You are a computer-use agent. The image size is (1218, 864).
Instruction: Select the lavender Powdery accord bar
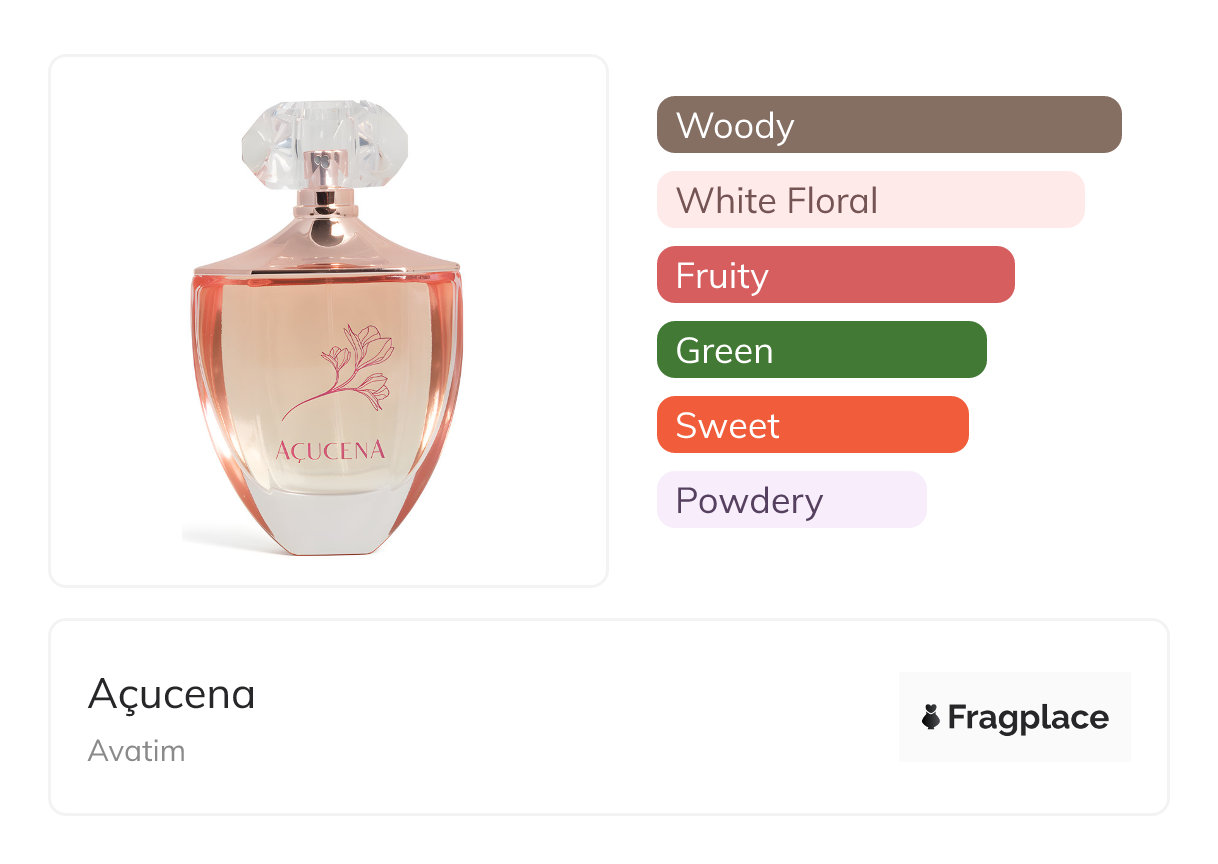(791, 500)
